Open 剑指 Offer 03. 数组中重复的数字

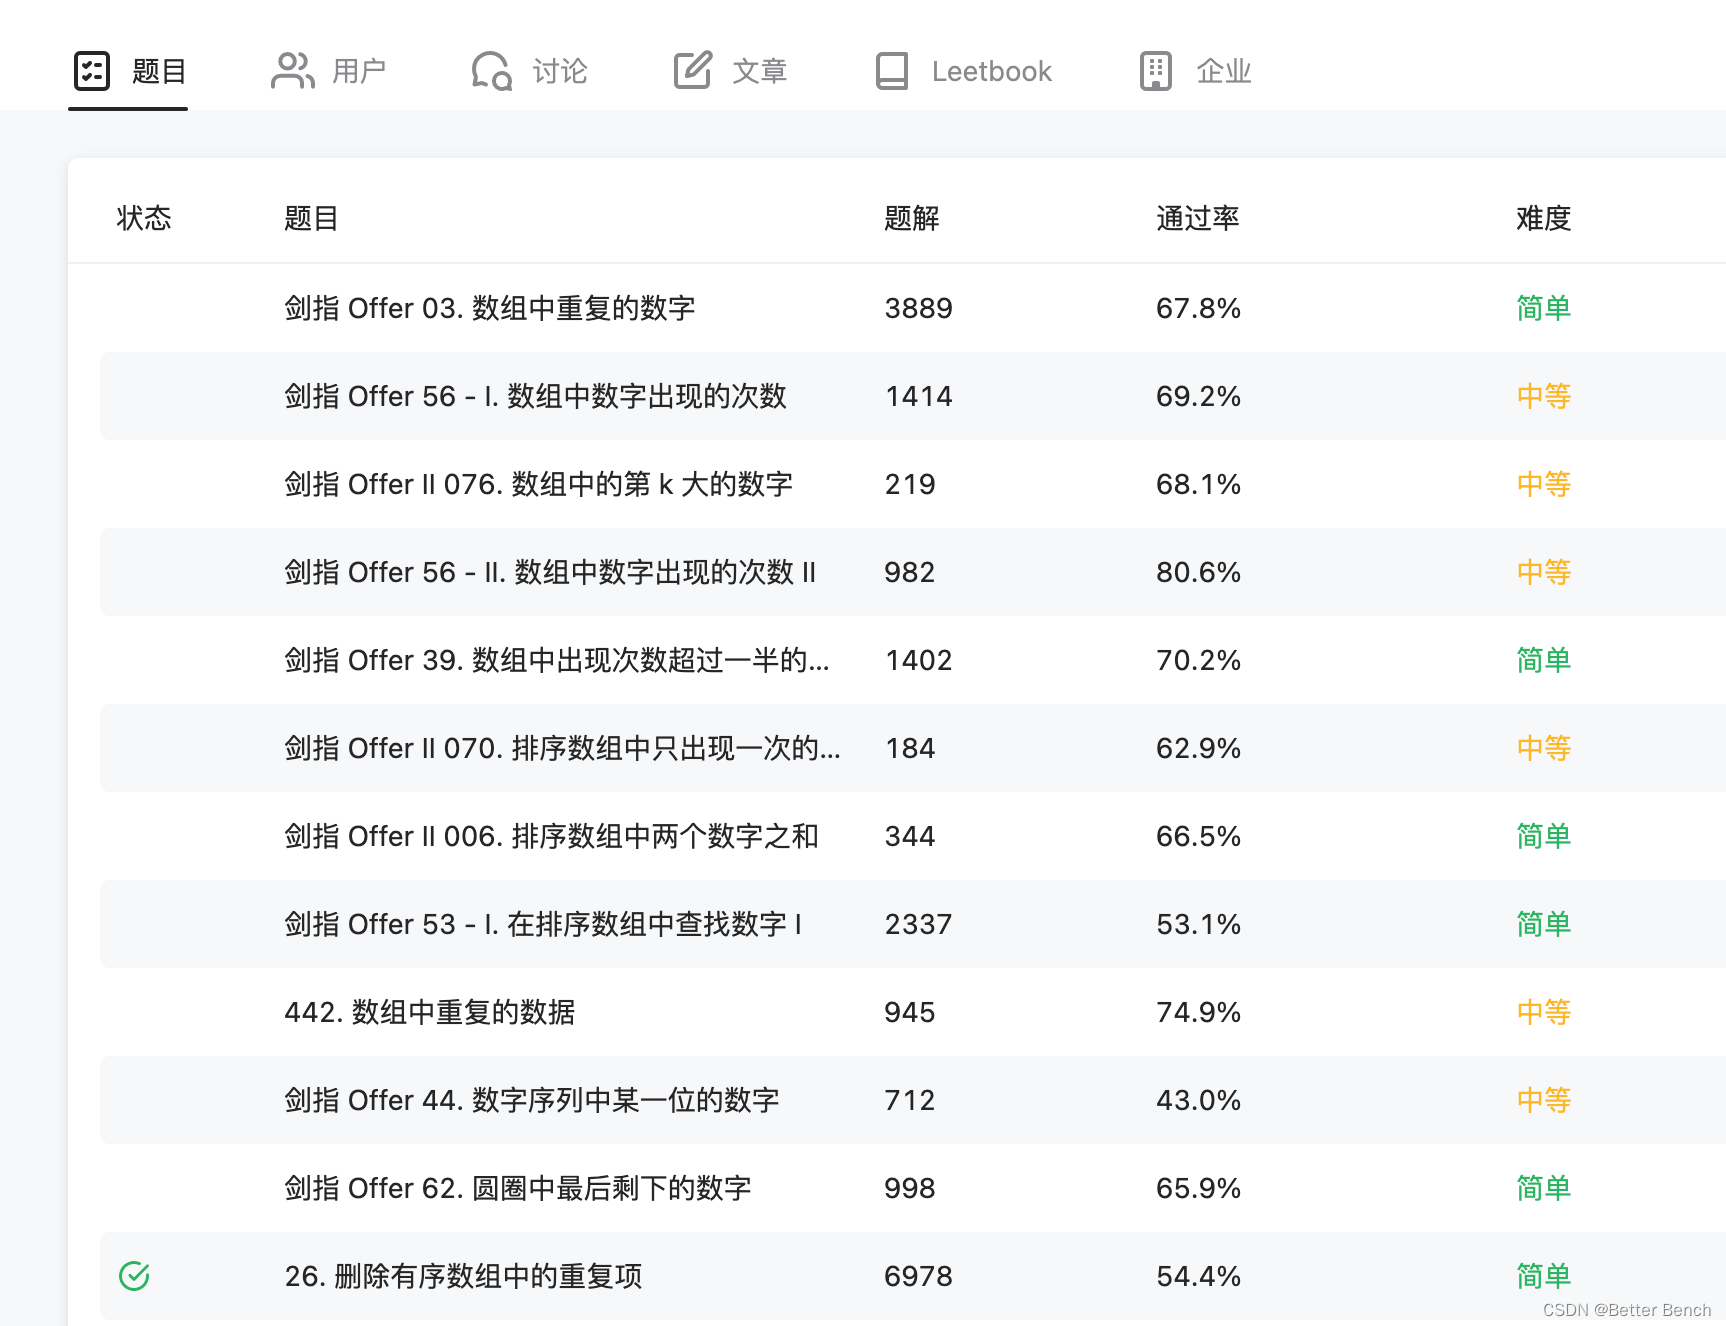coord(490,308)
